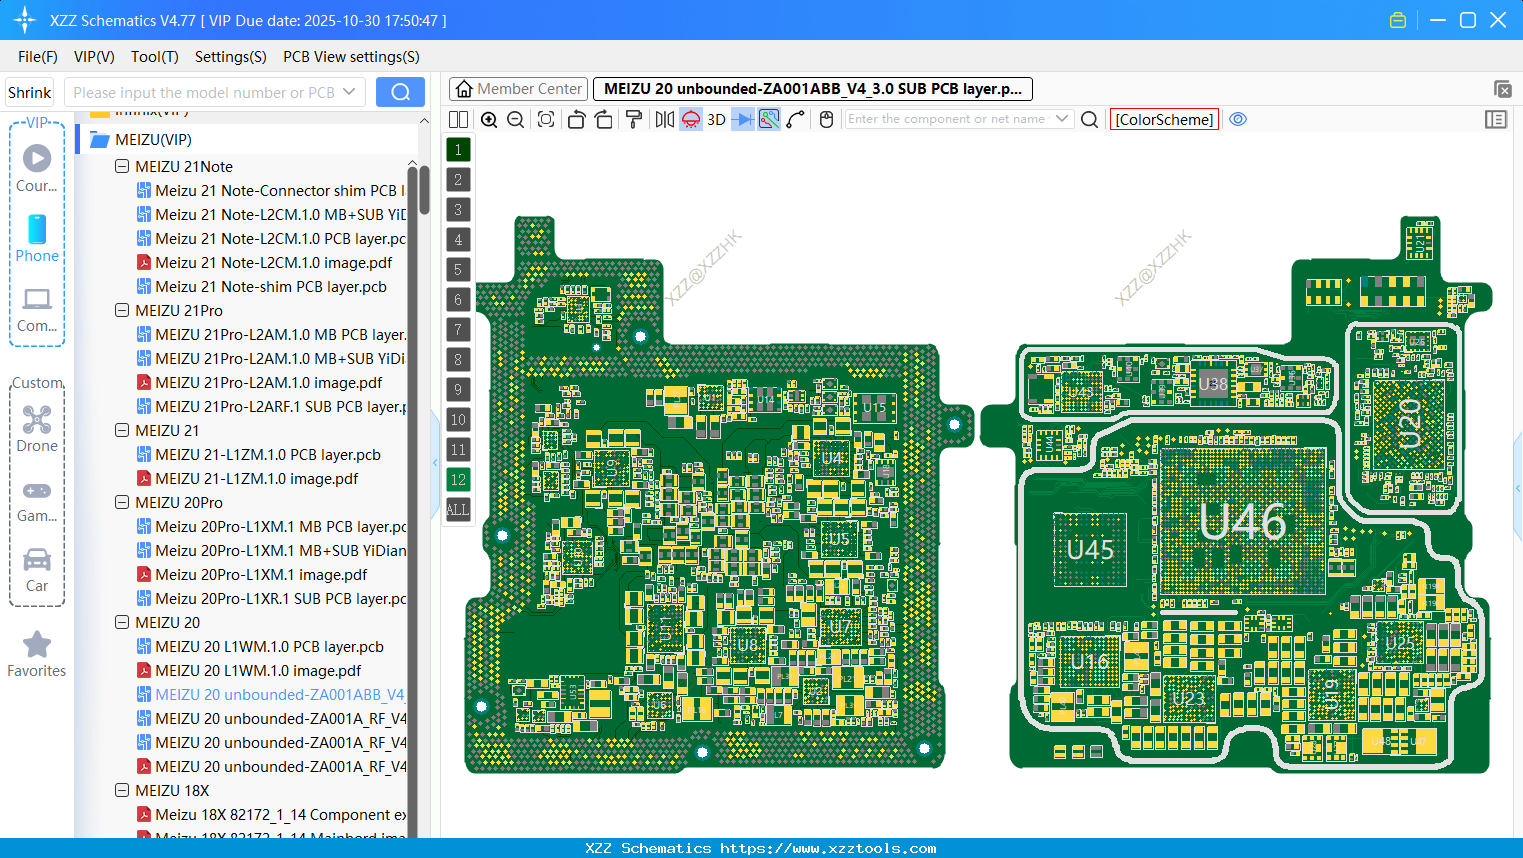
Task: Click the Zoom In magnifier icon
Action: pos(489,119)
